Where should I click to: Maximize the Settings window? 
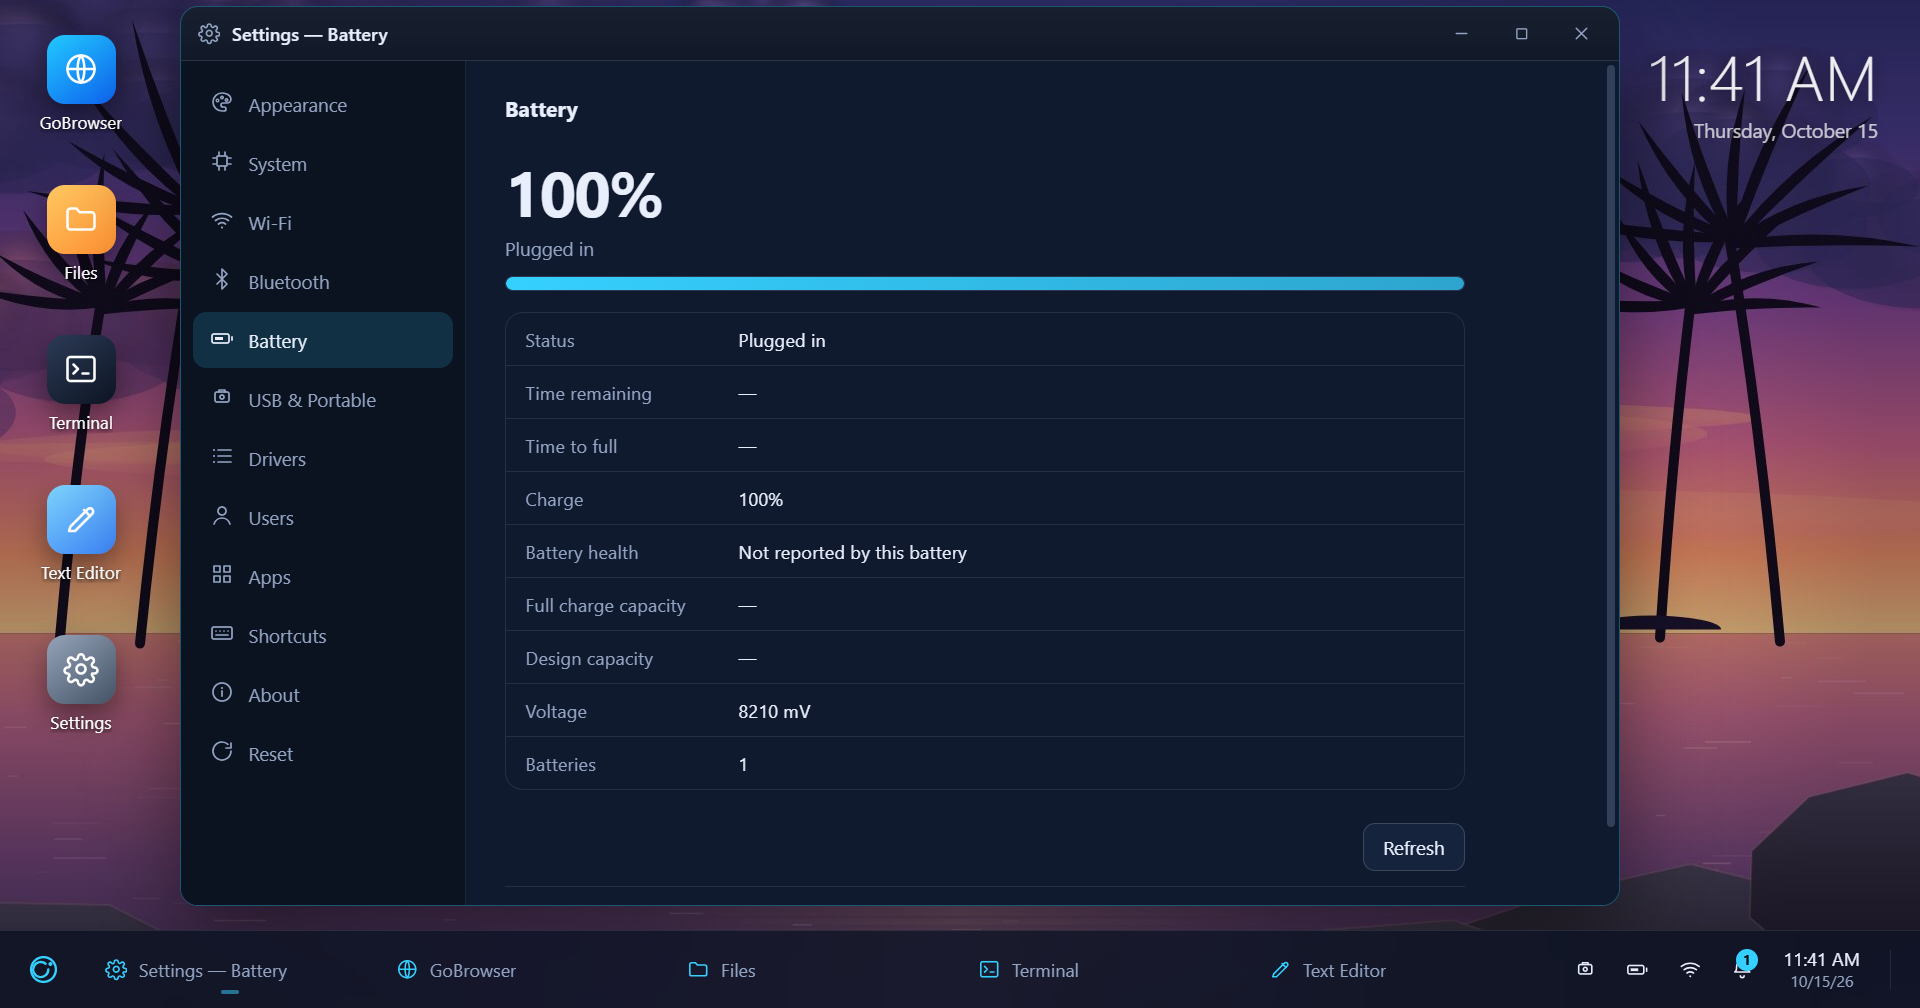pyautogui.click(x=1521, y=34)
